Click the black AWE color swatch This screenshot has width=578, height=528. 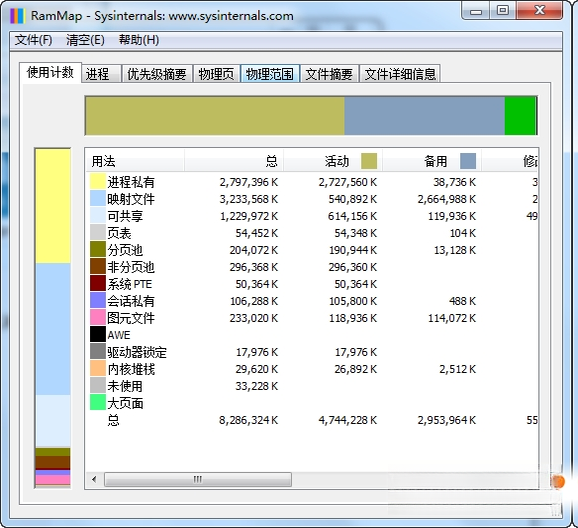pyautogui.click(x=98, y=334)
